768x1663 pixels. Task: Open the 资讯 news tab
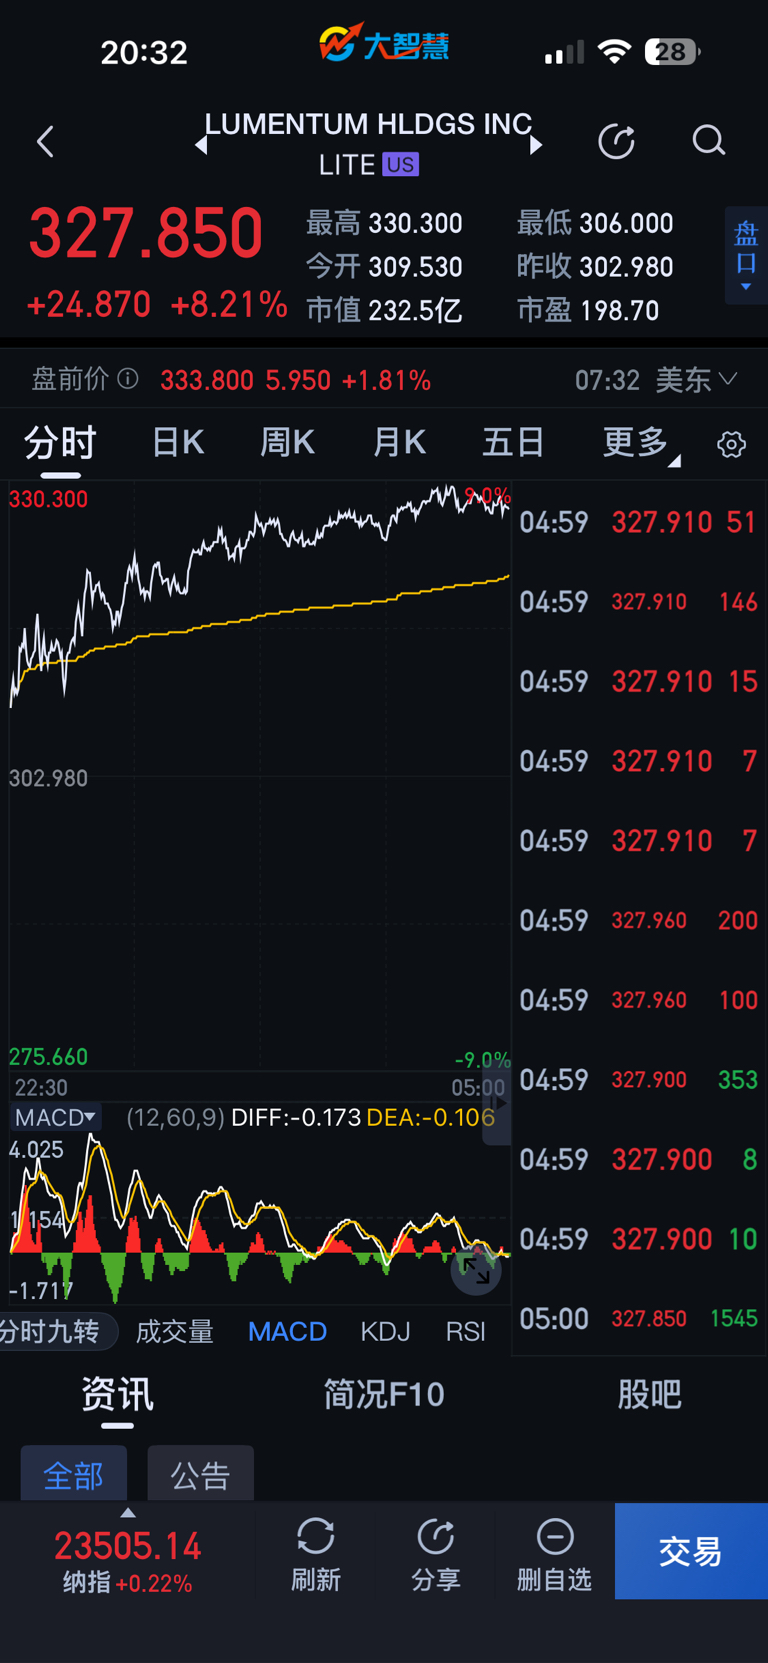[x=117, y=1394]
